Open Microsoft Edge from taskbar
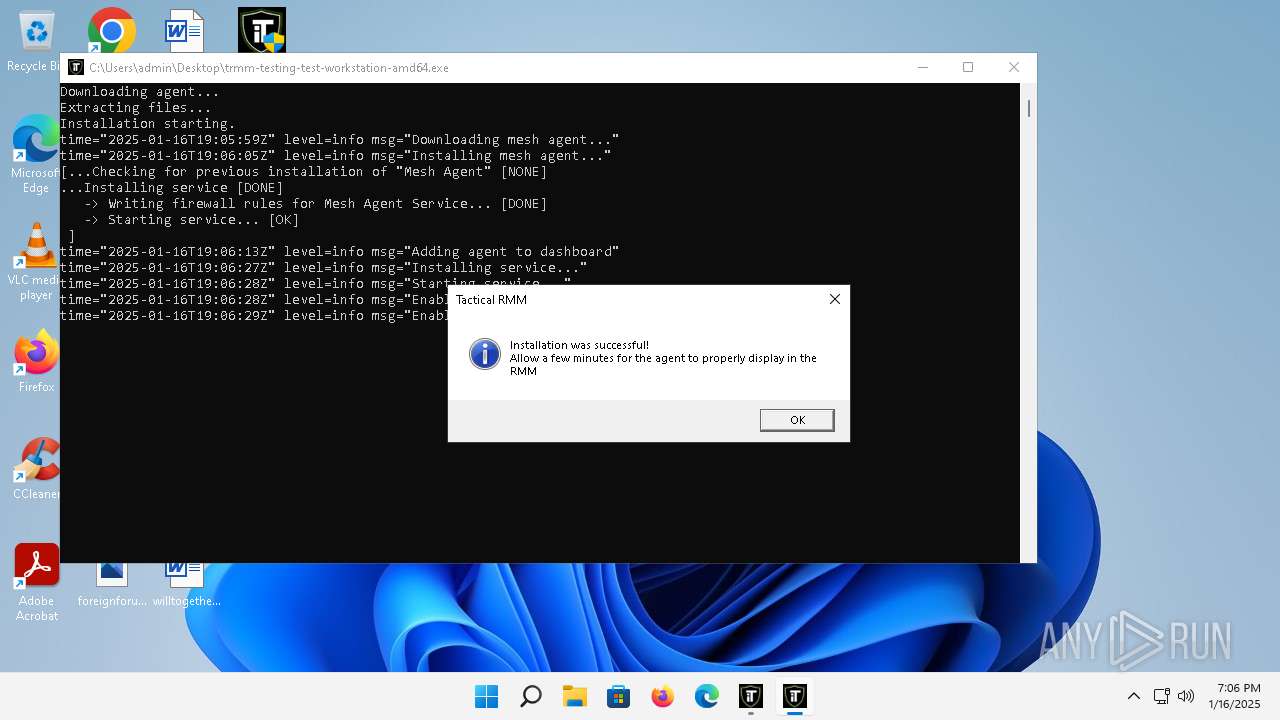Screen dimensions: 1280x720 coord(707,696)
